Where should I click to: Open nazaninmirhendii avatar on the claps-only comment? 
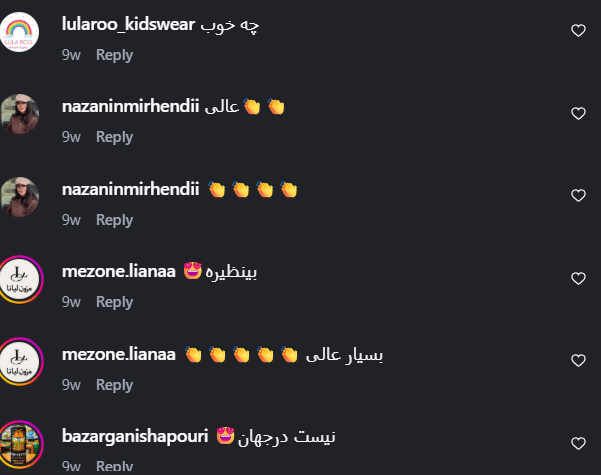[19, 197]
